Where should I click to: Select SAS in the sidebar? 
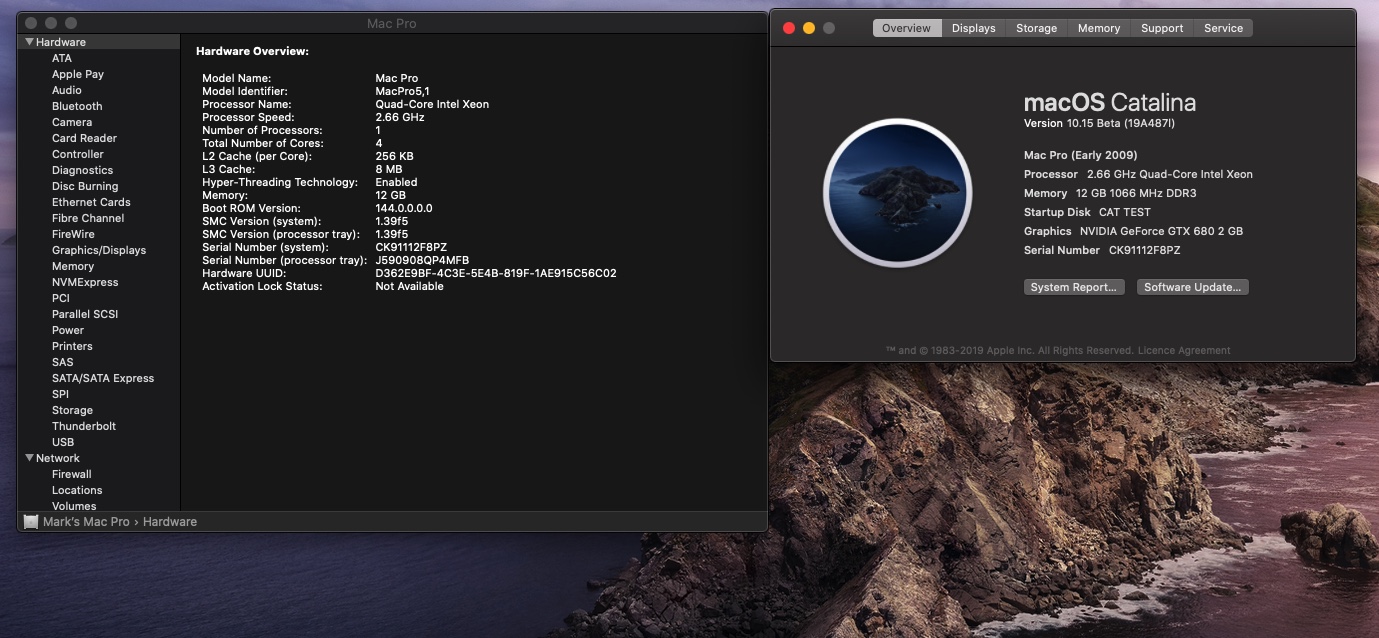click(x=63, y=362)
